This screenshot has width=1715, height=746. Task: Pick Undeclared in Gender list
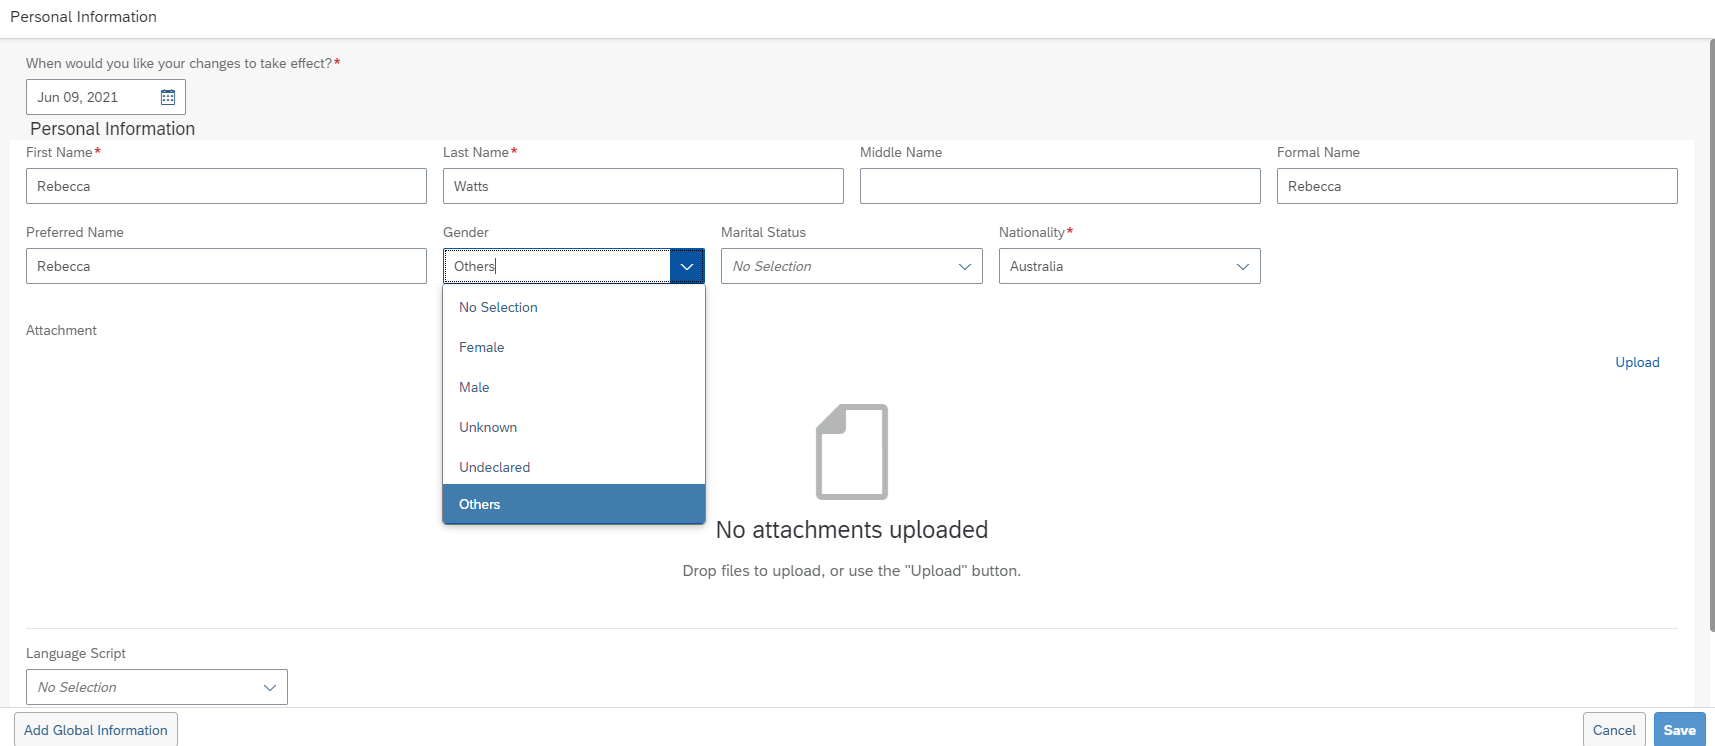pos(574,467)
